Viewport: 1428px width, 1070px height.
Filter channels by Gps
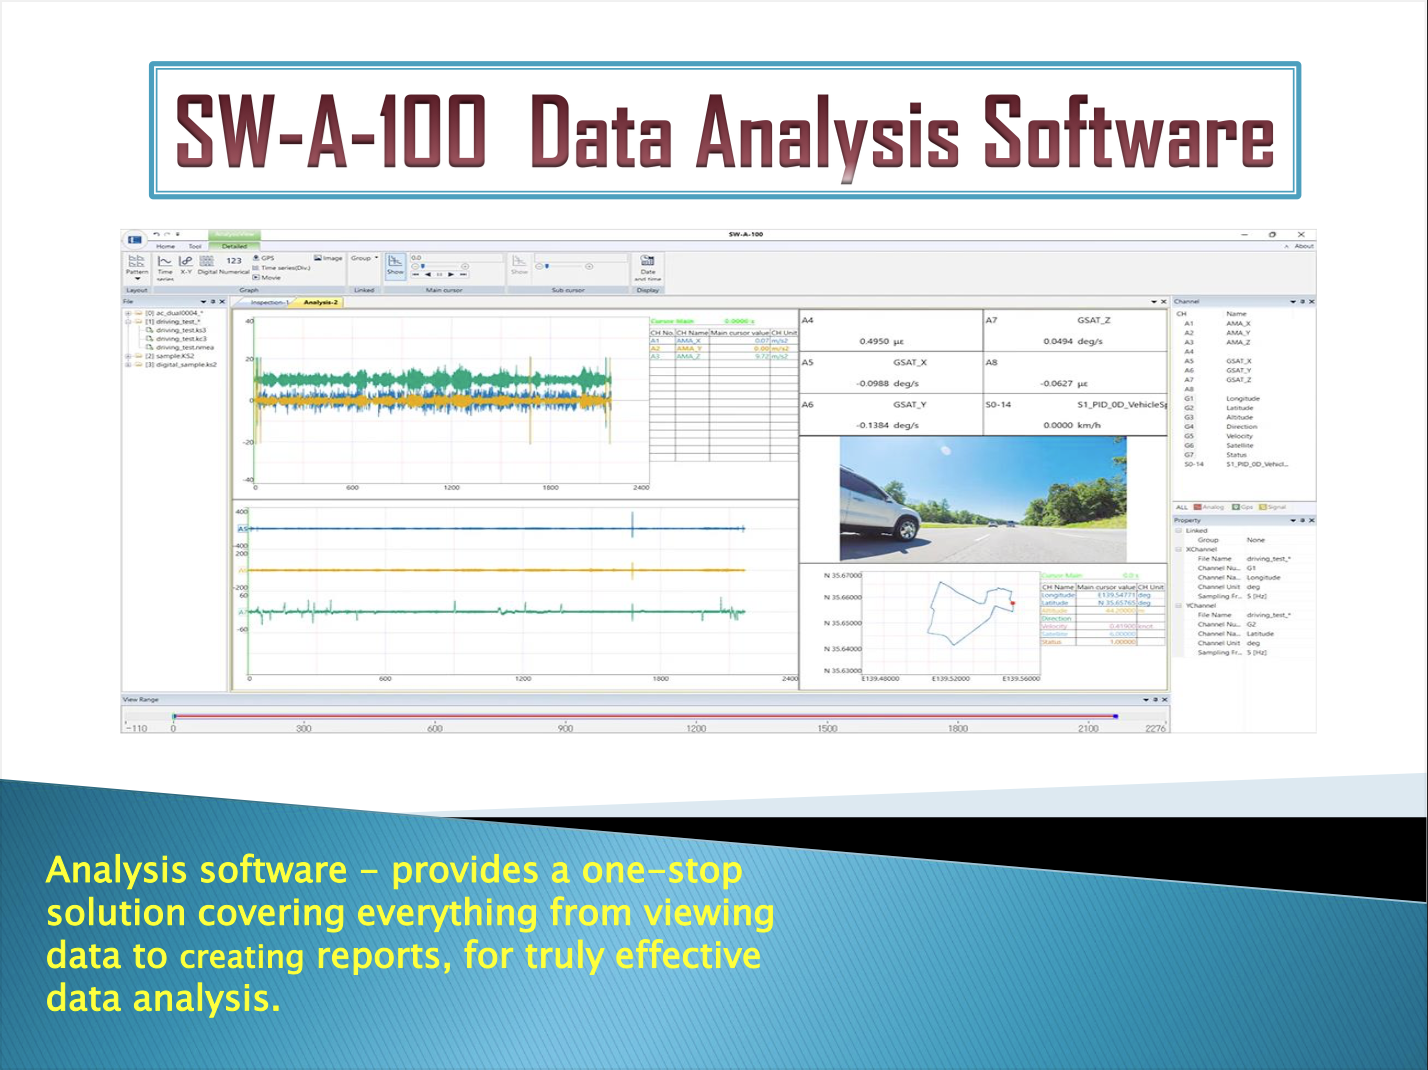1243,507
